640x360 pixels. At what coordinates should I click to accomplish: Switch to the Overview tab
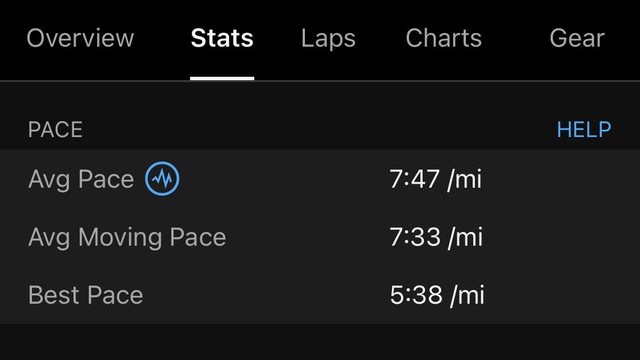coord(80,38)
